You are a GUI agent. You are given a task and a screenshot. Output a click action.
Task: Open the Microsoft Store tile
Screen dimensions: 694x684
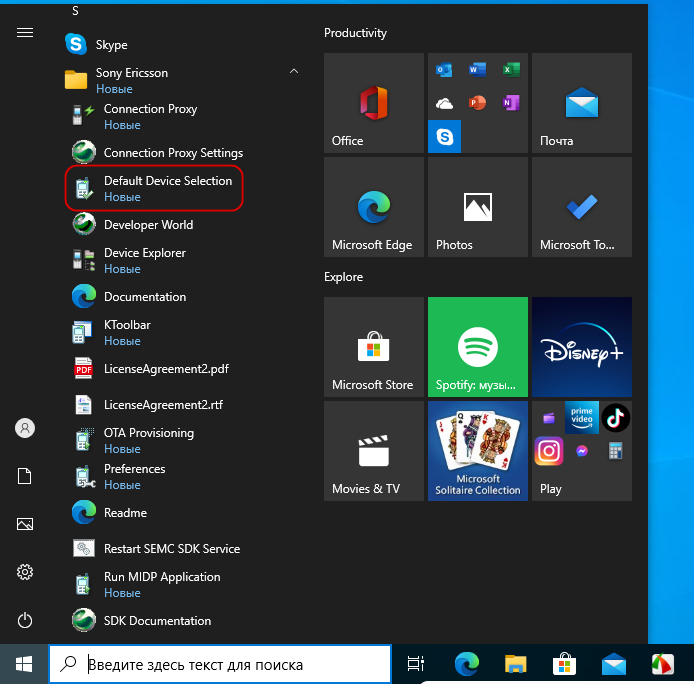coord(374,347)
